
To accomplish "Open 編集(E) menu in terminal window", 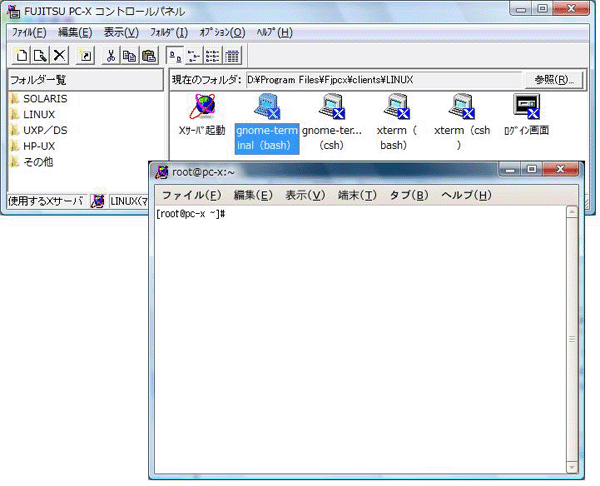I will point(253,196).
